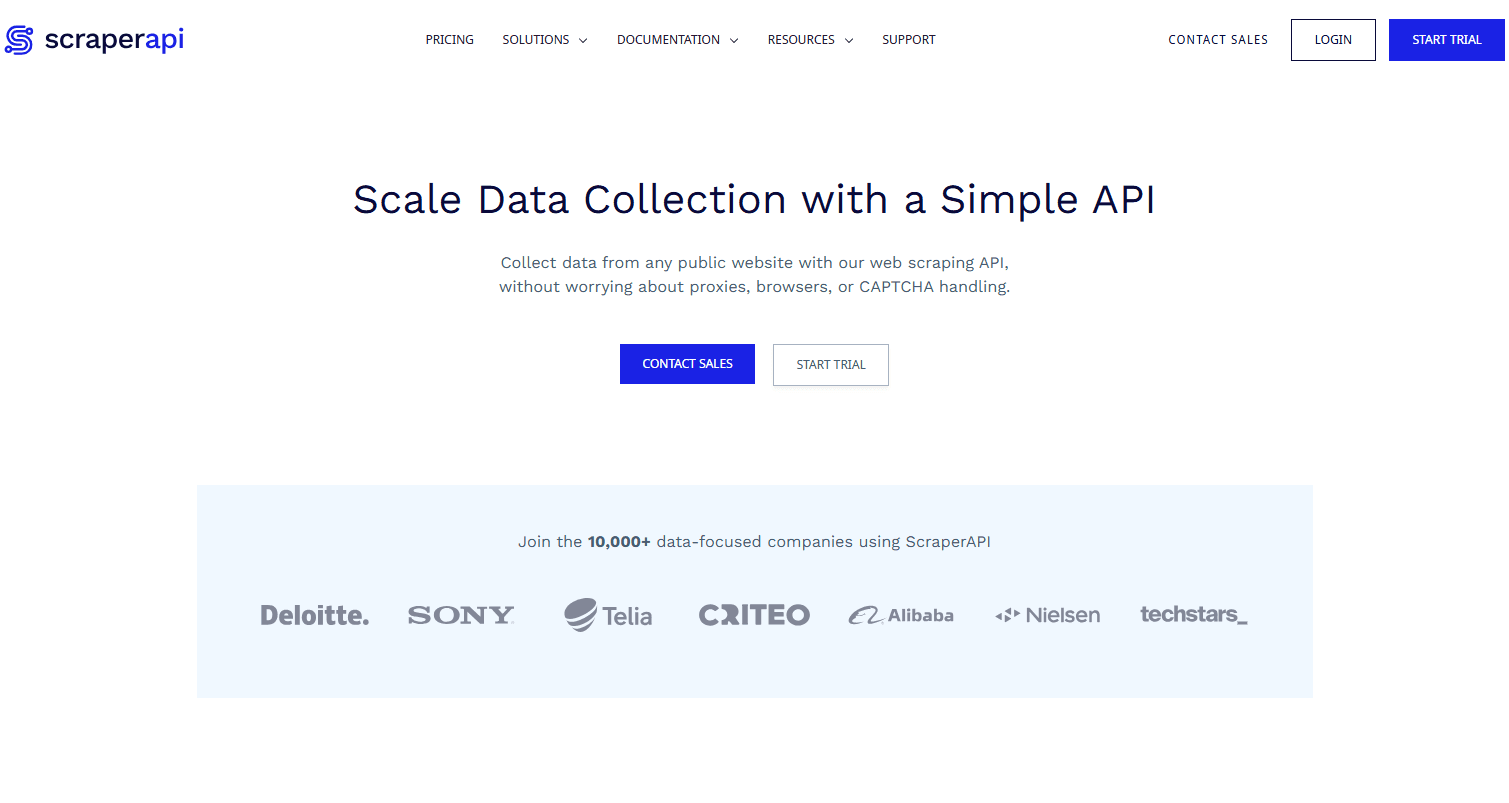The image size is (1509, 803).
Task: Expand the Solutions dropdown chevron
Action: click(x=583, y=41)
